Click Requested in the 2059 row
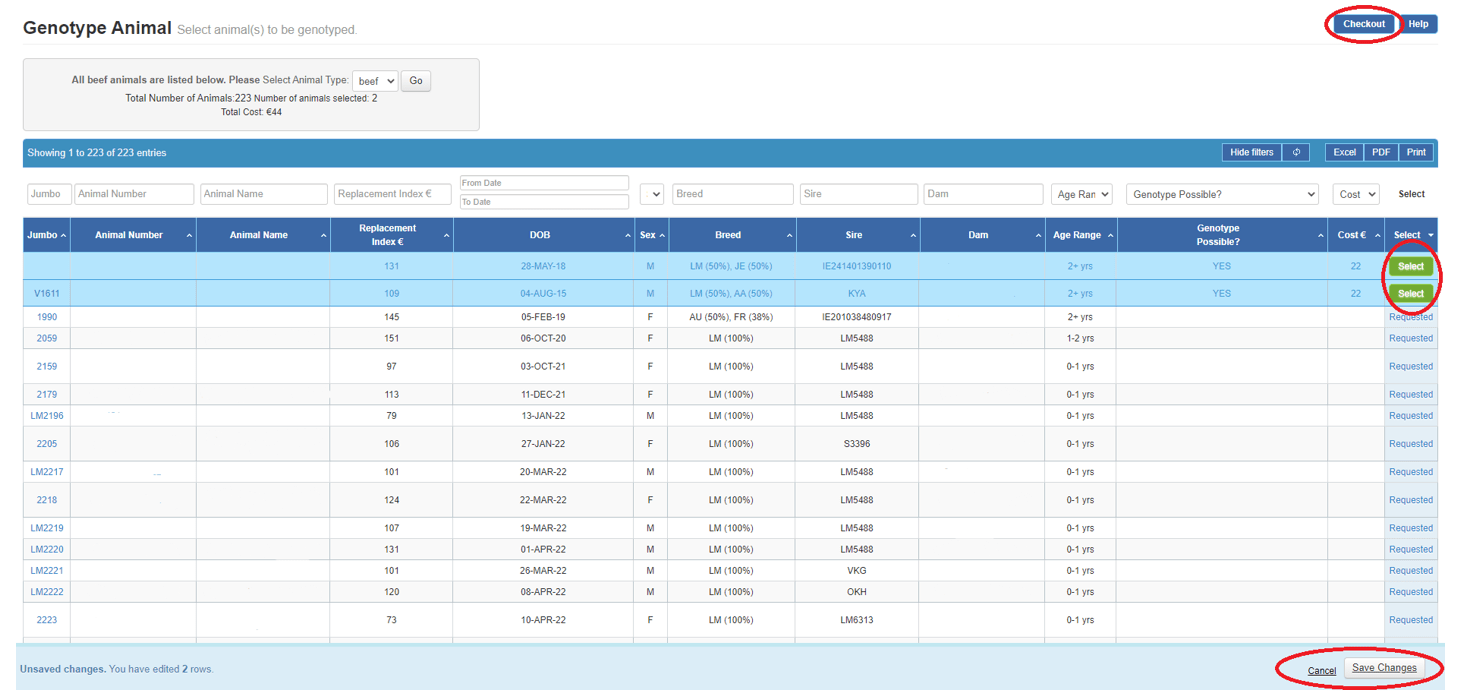1463x697 pixels. pos(1411,338)
